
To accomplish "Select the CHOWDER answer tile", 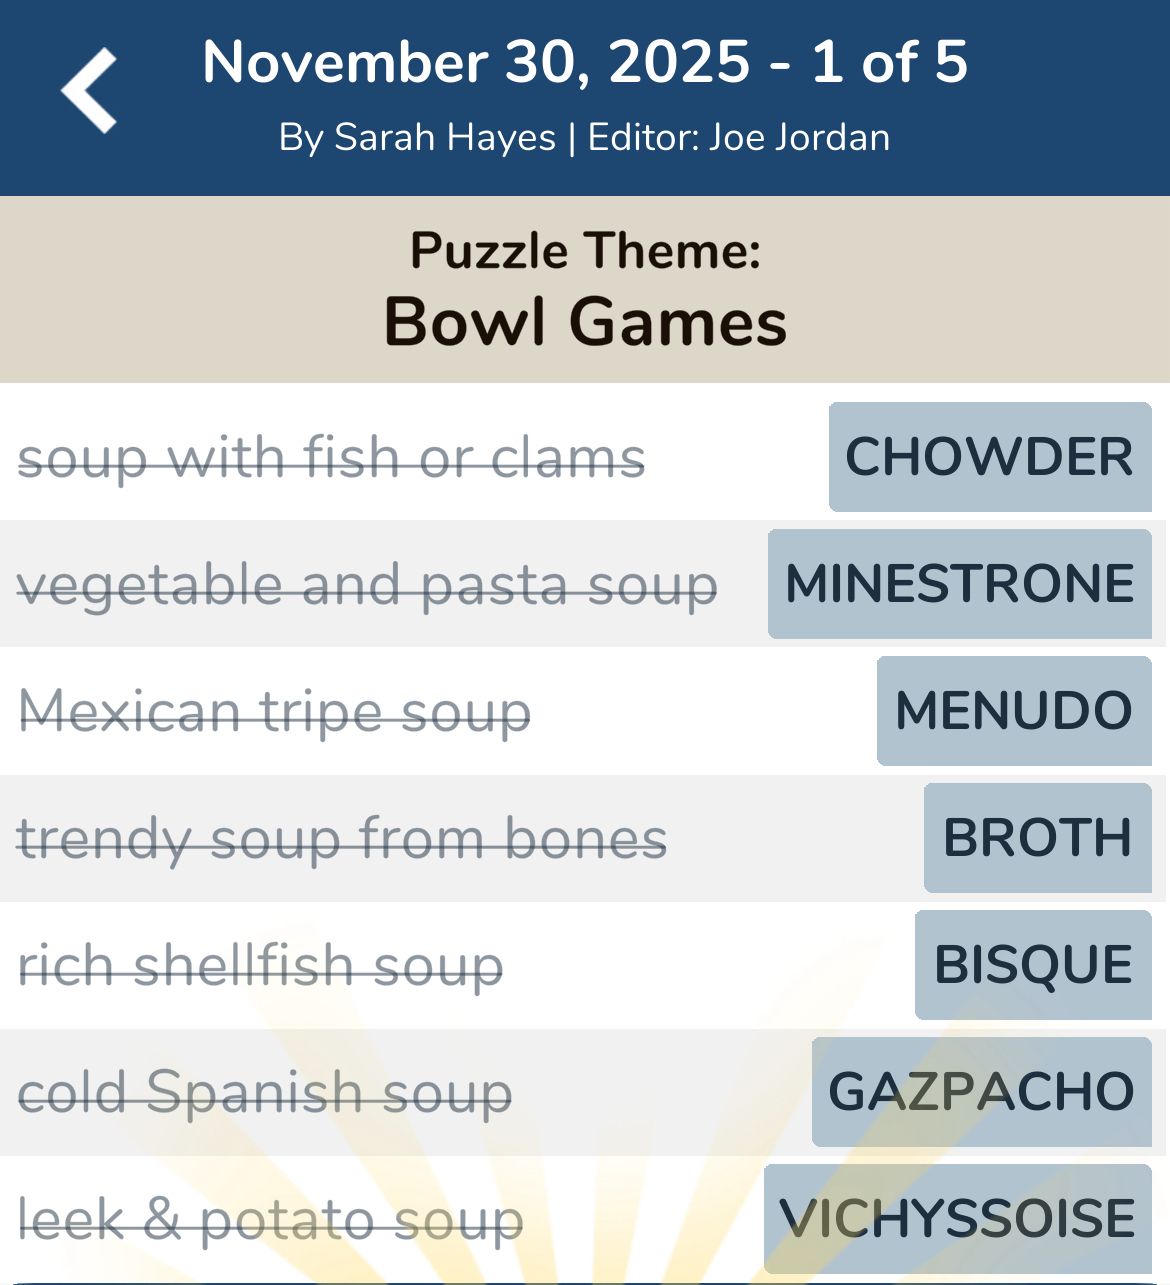I will 989,457.
